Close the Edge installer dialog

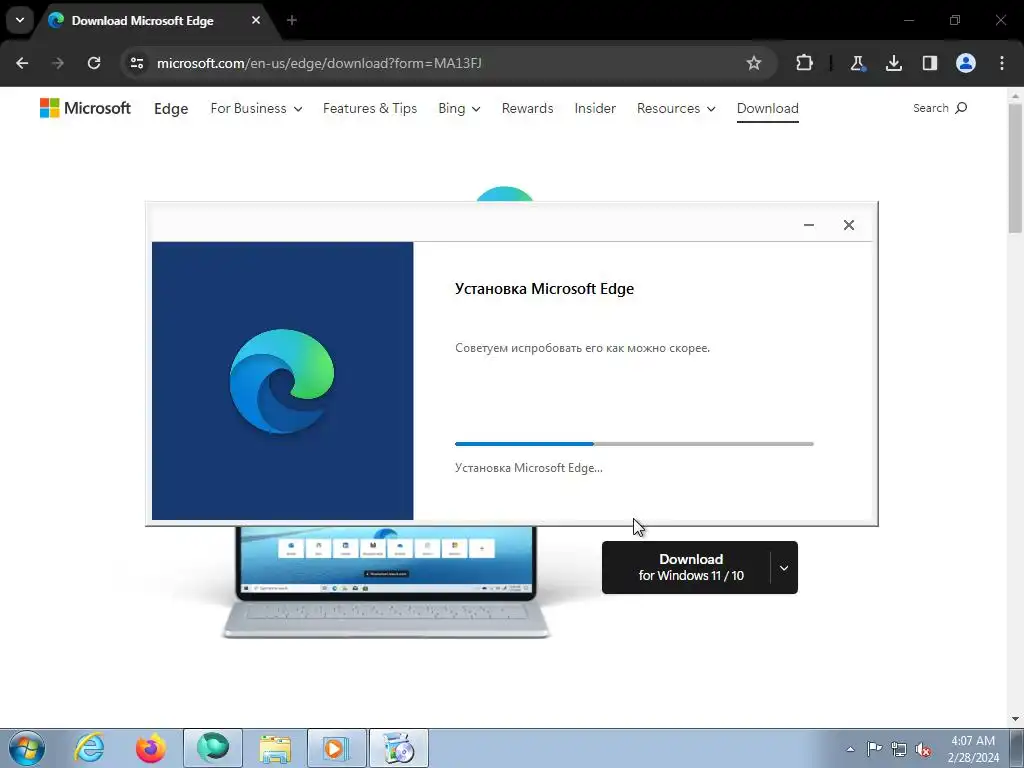[x=848, y=225]
